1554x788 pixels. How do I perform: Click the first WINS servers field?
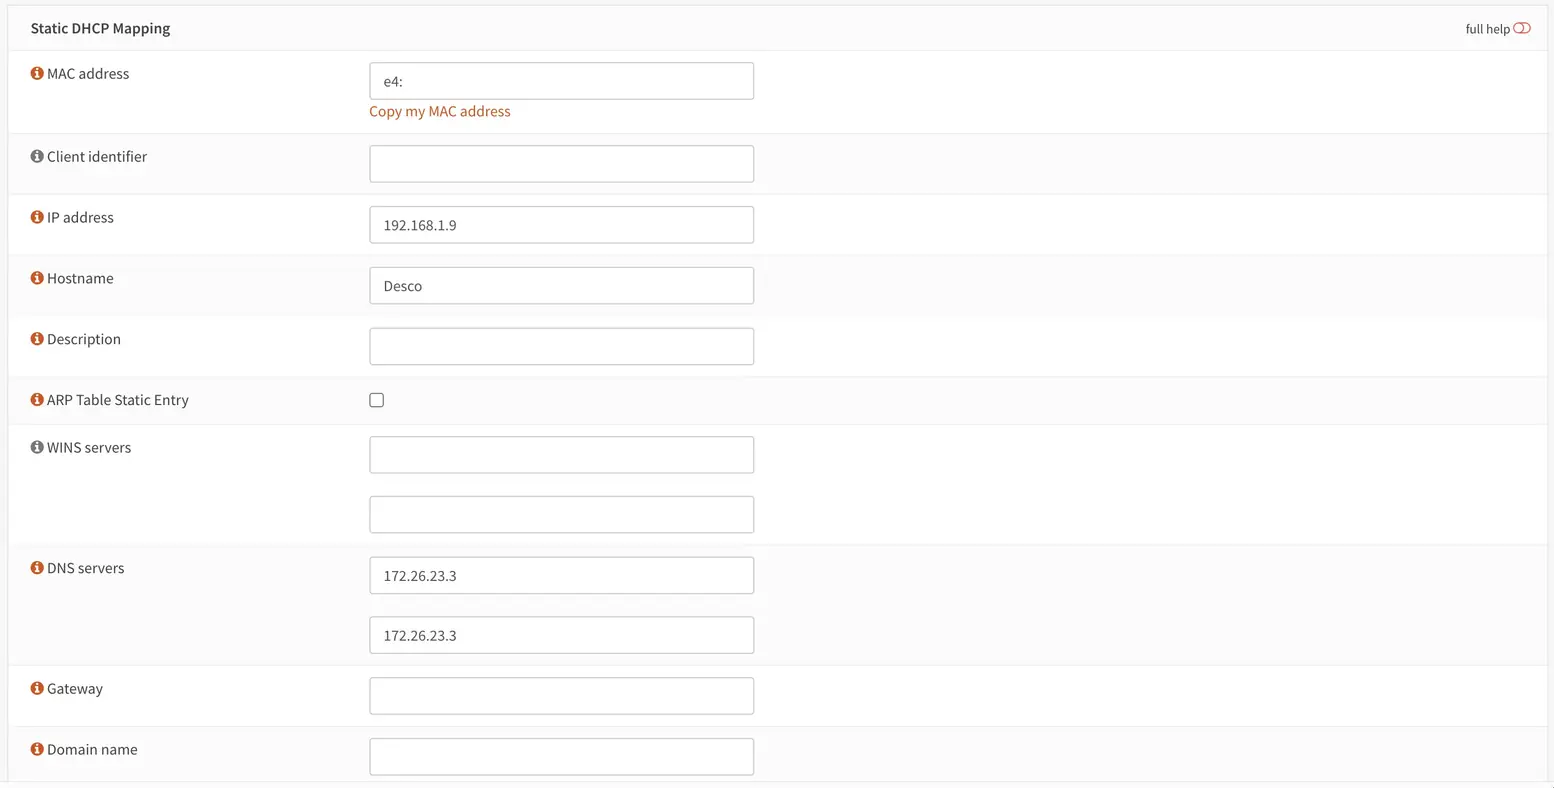point(561,455)
